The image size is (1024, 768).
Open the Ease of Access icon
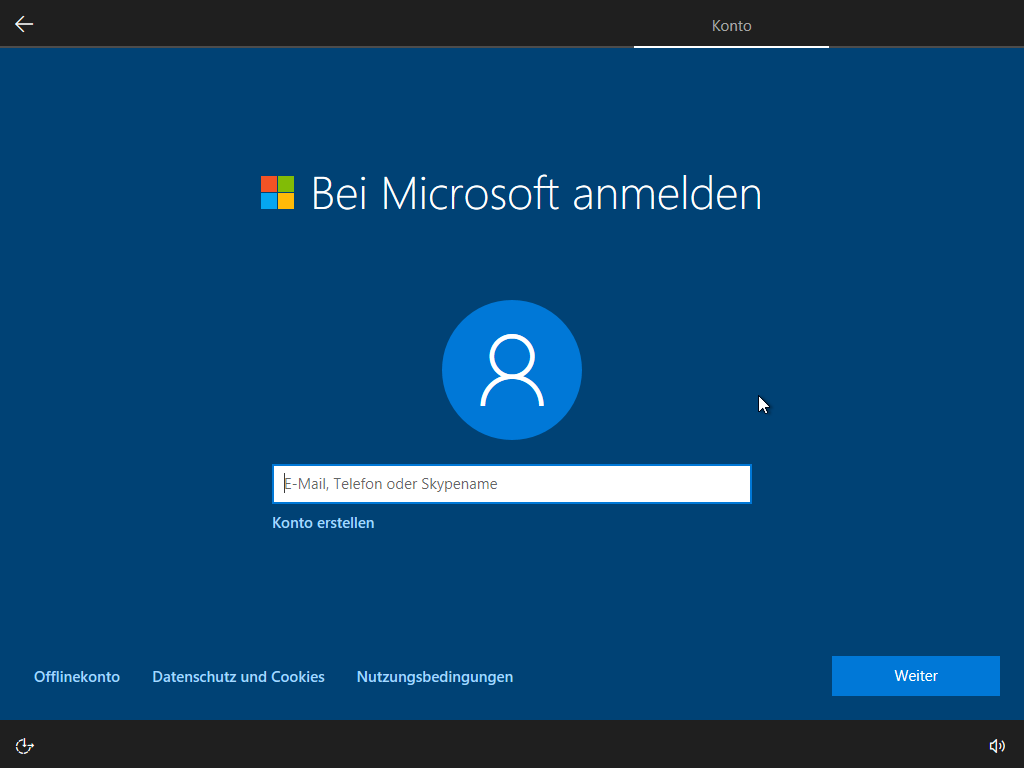coord(24,745)
